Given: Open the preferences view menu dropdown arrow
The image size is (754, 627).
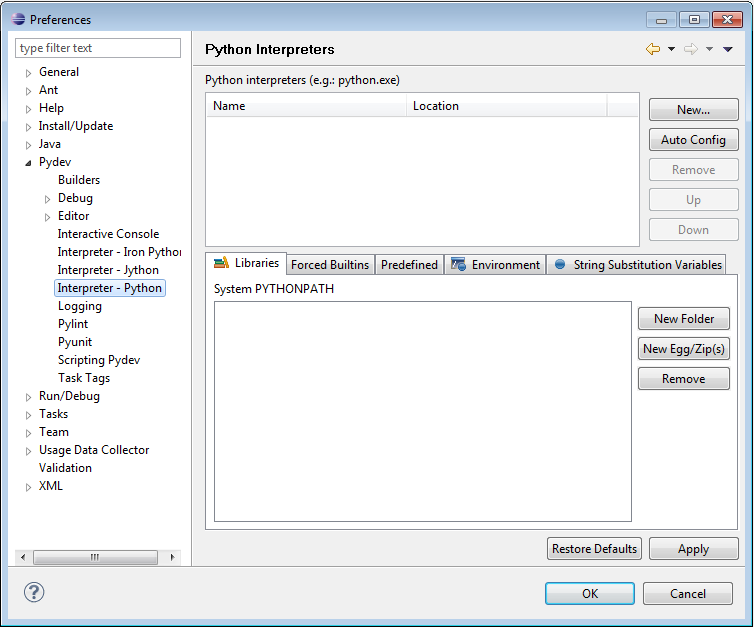Looking at the screenshot, I should click(x=728, y=49).
